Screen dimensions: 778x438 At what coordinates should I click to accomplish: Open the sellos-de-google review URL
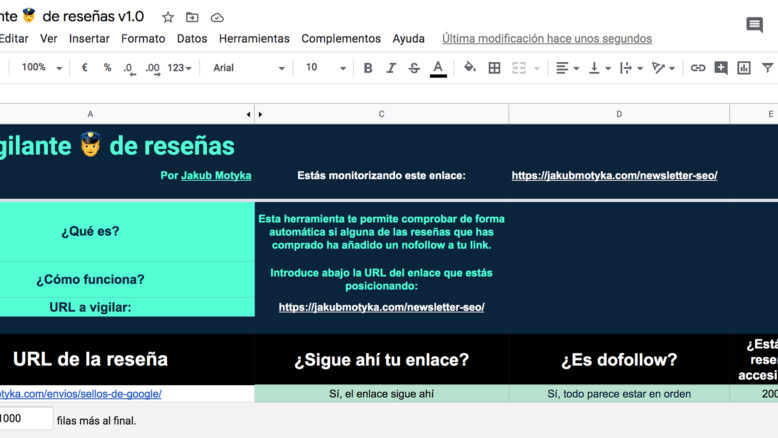[x=80, y=394]
